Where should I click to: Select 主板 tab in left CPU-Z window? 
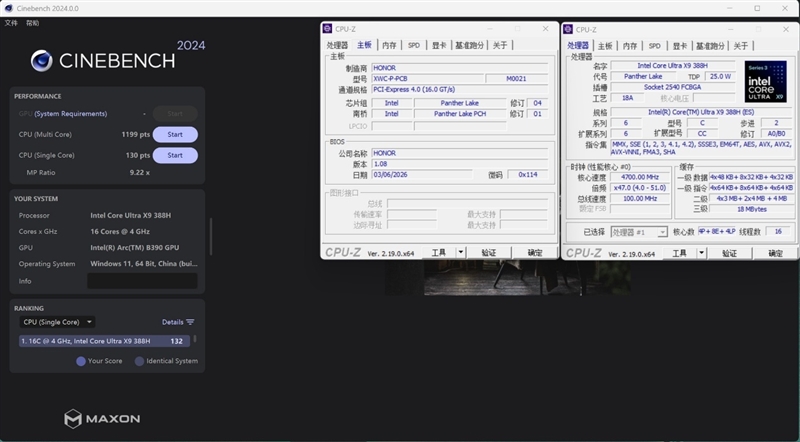[364, 45]
